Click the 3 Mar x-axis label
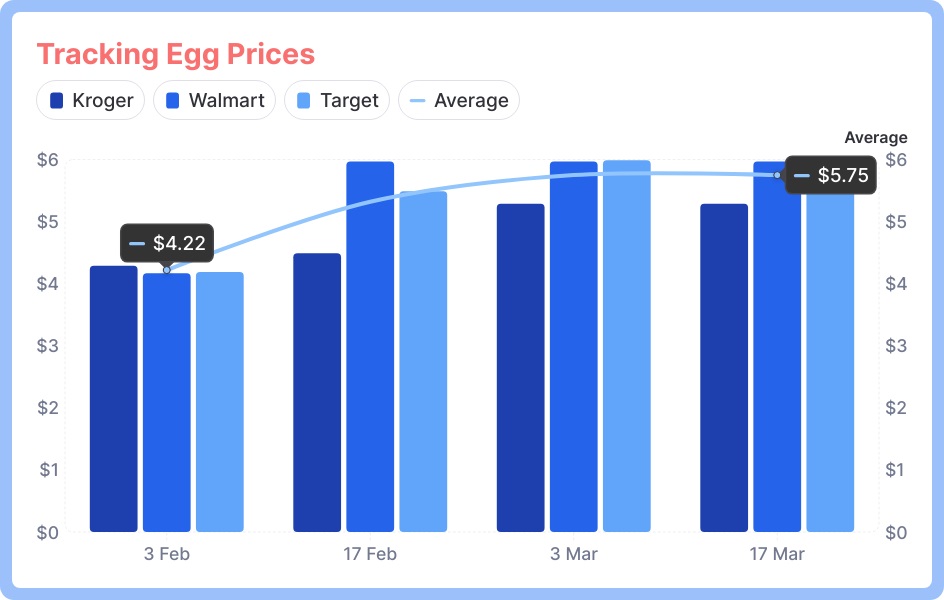The height and width of the screenshot is (600, 944). (573, 554)
